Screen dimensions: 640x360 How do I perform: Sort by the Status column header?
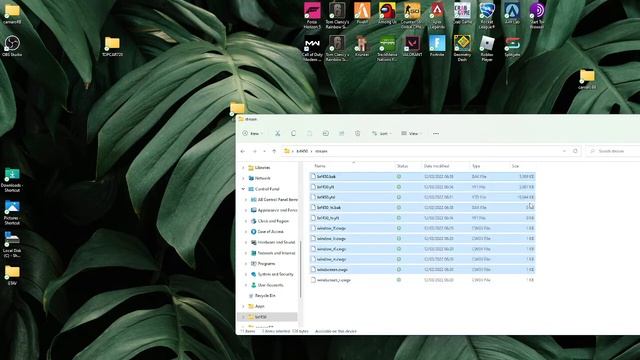402,166
